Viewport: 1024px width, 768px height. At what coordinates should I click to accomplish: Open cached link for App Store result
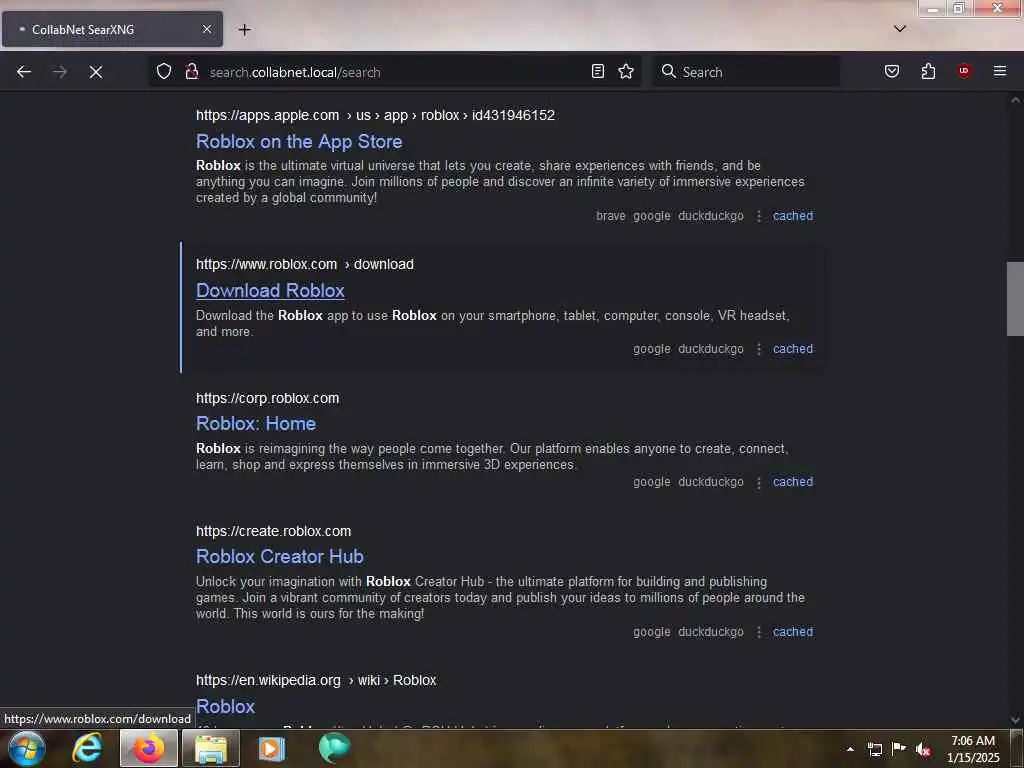coord(793,216)
